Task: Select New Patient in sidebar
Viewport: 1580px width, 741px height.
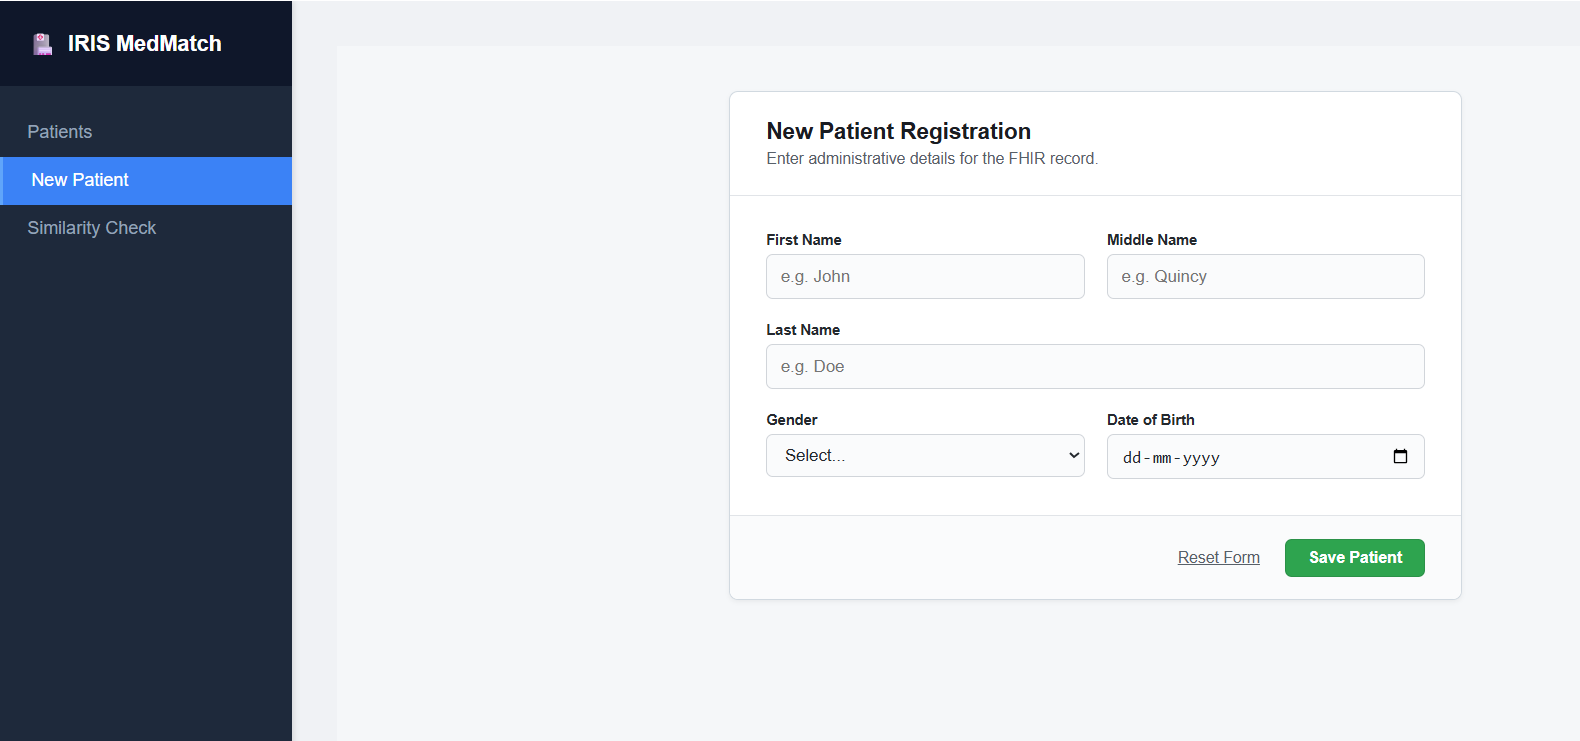Action: pyautogui.click(x=80, y=180)
